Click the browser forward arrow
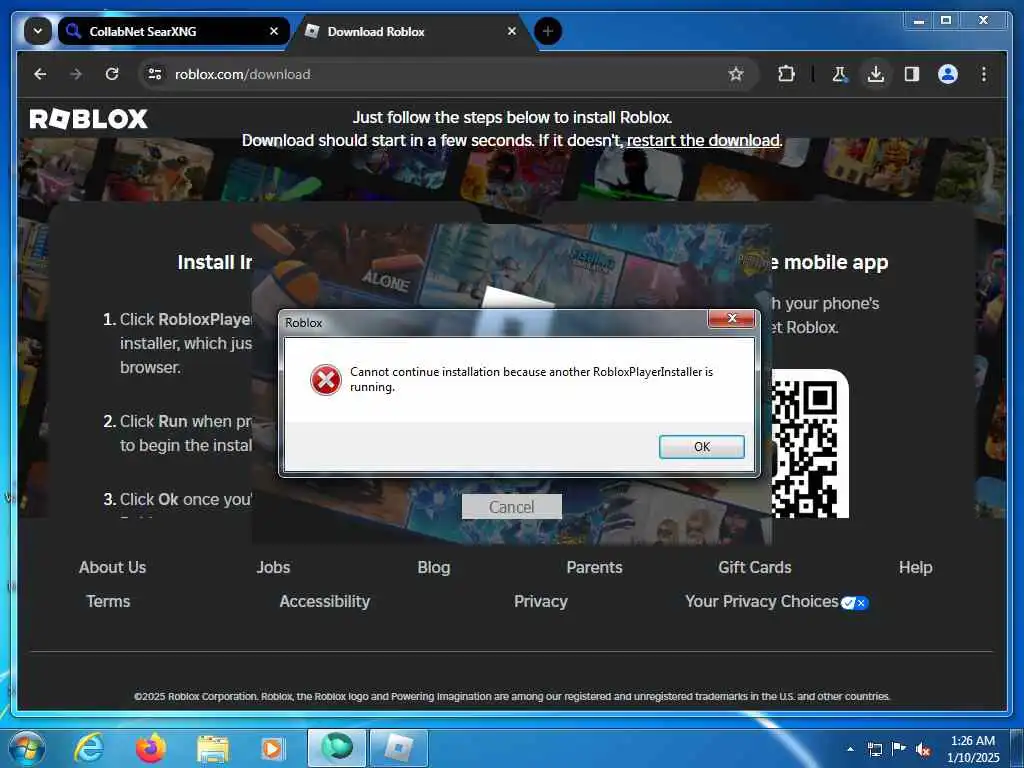 pos(76,74)
